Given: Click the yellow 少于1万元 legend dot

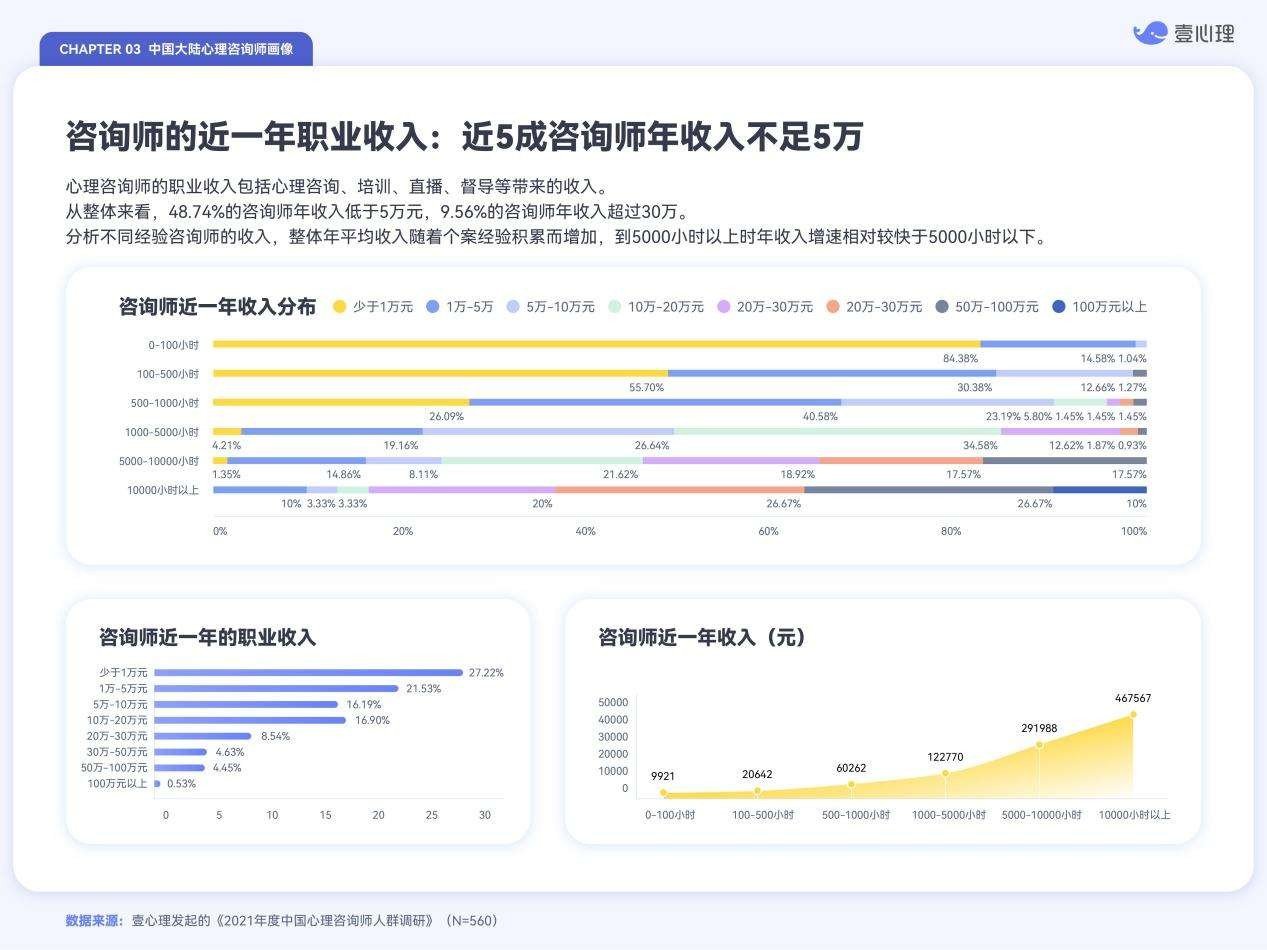Looking at the screenshot, I should click(339, 307).
